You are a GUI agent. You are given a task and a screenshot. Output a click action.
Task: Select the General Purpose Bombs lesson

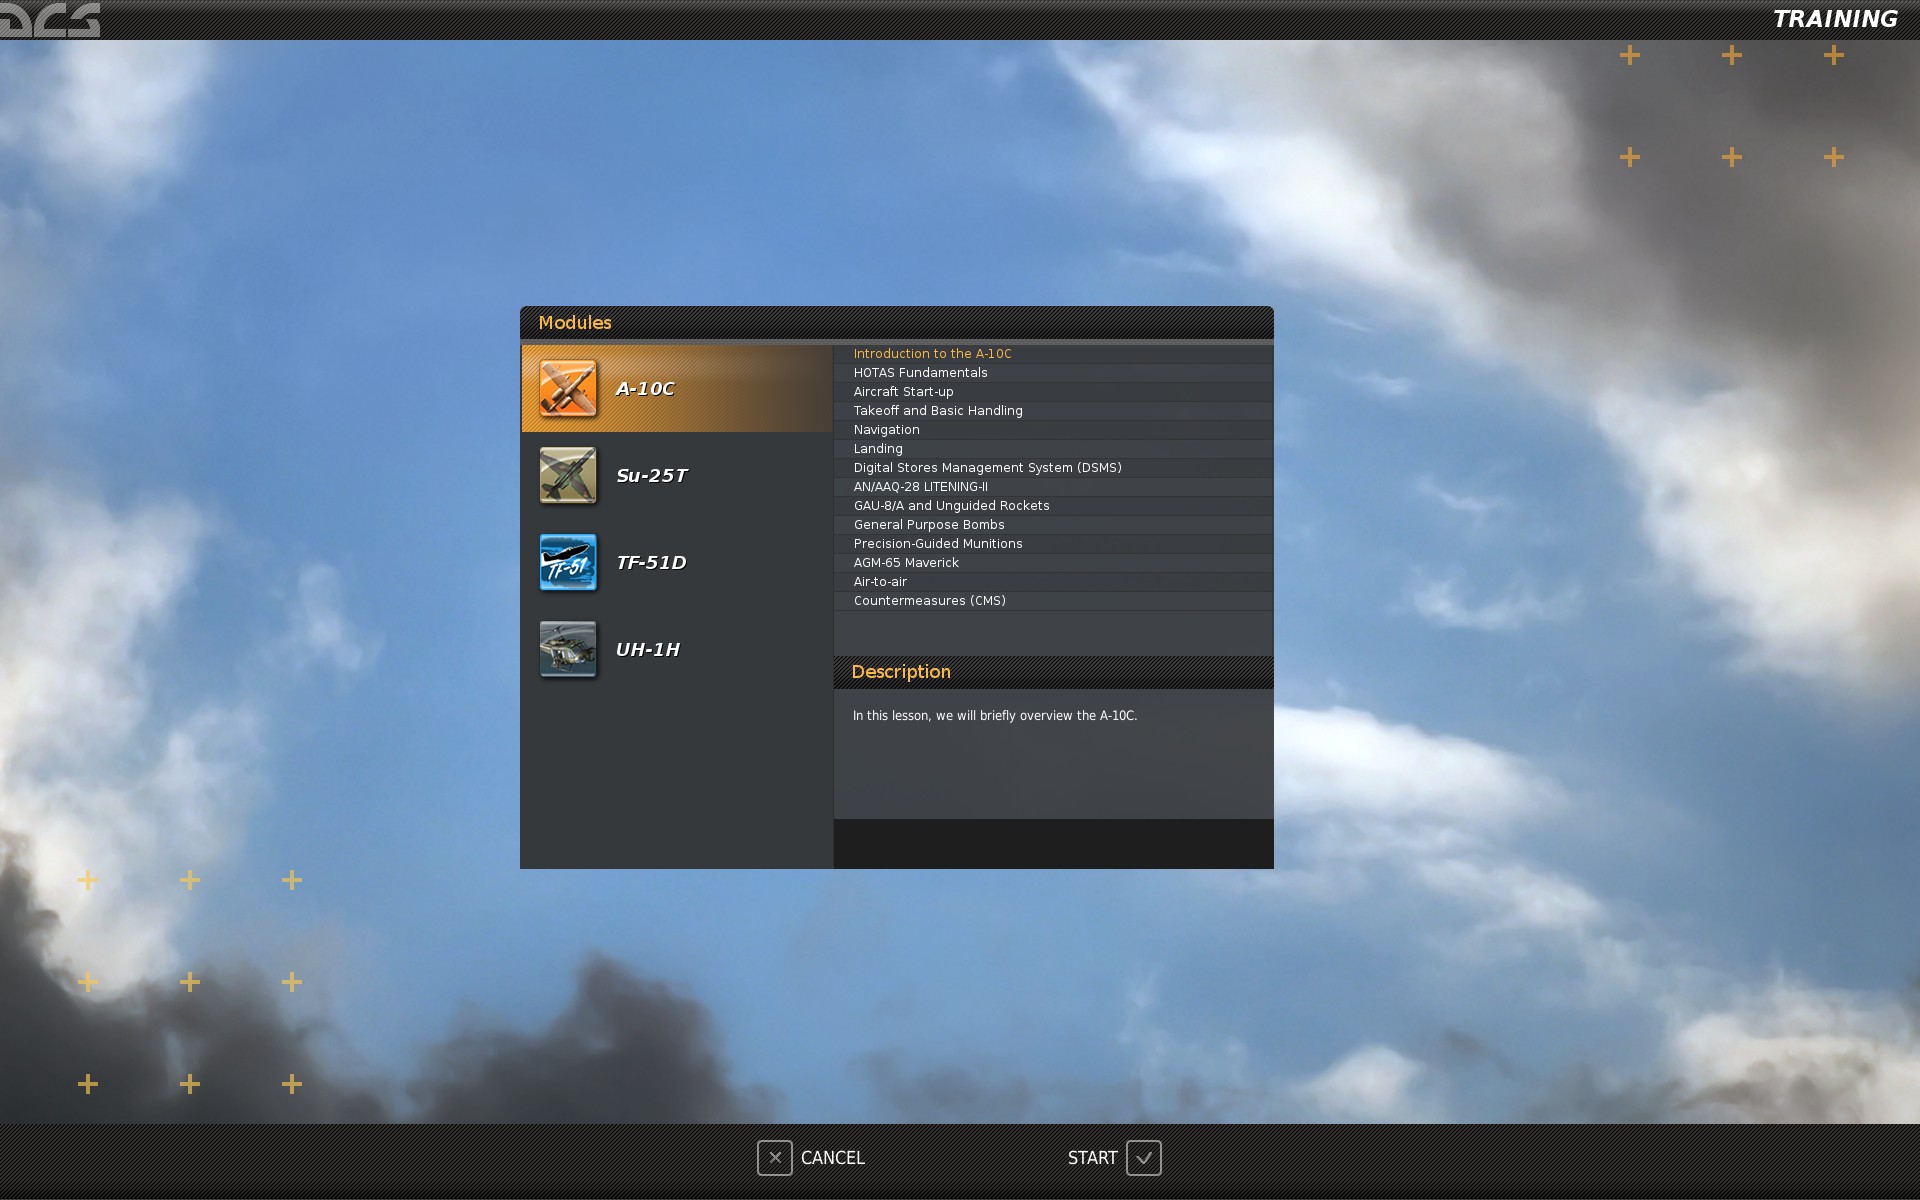click(1053, 525)
